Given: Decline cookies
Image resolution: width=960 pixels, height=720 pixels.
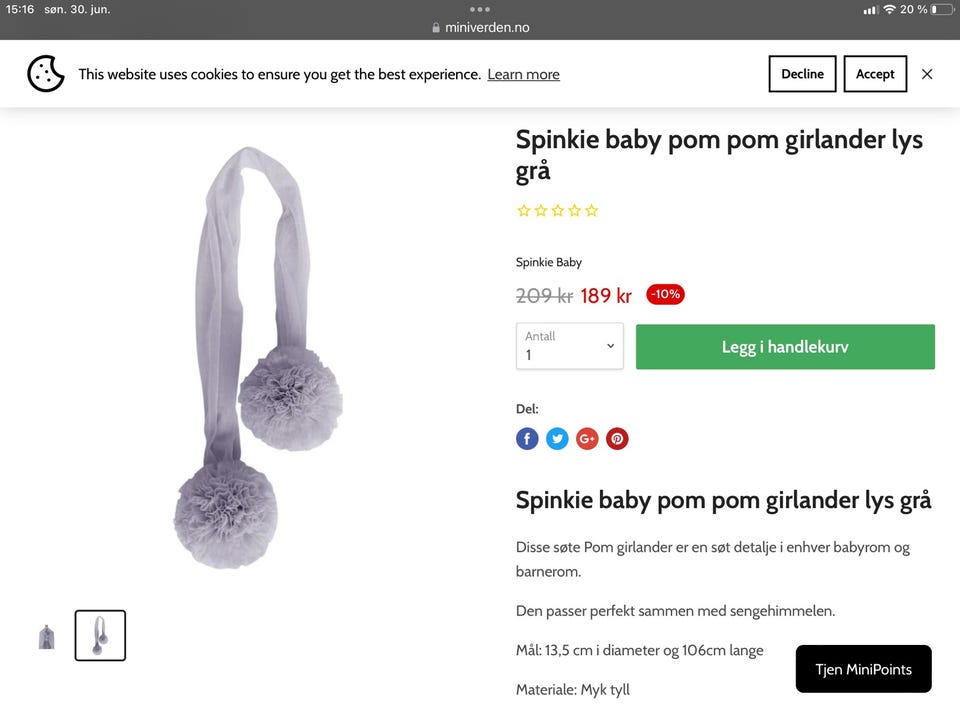Looking at the screenshot, I should click(x=802, y=74).
